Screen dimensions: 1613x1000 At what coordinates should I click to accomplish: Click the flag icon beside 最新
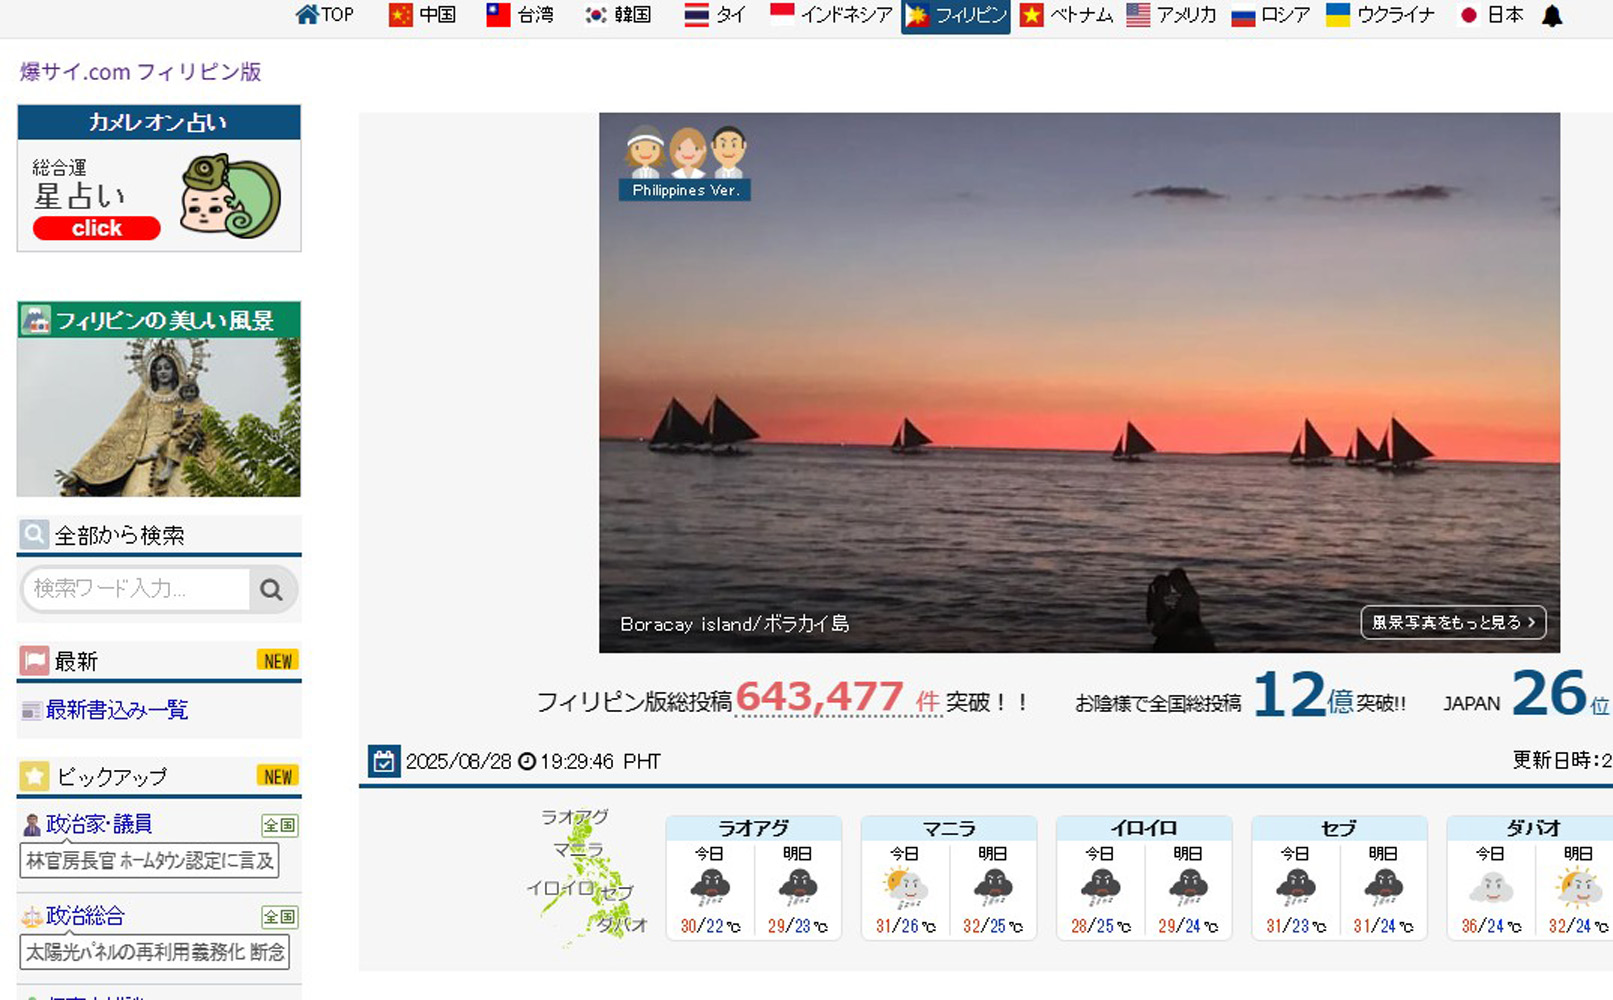coord(35,661)
